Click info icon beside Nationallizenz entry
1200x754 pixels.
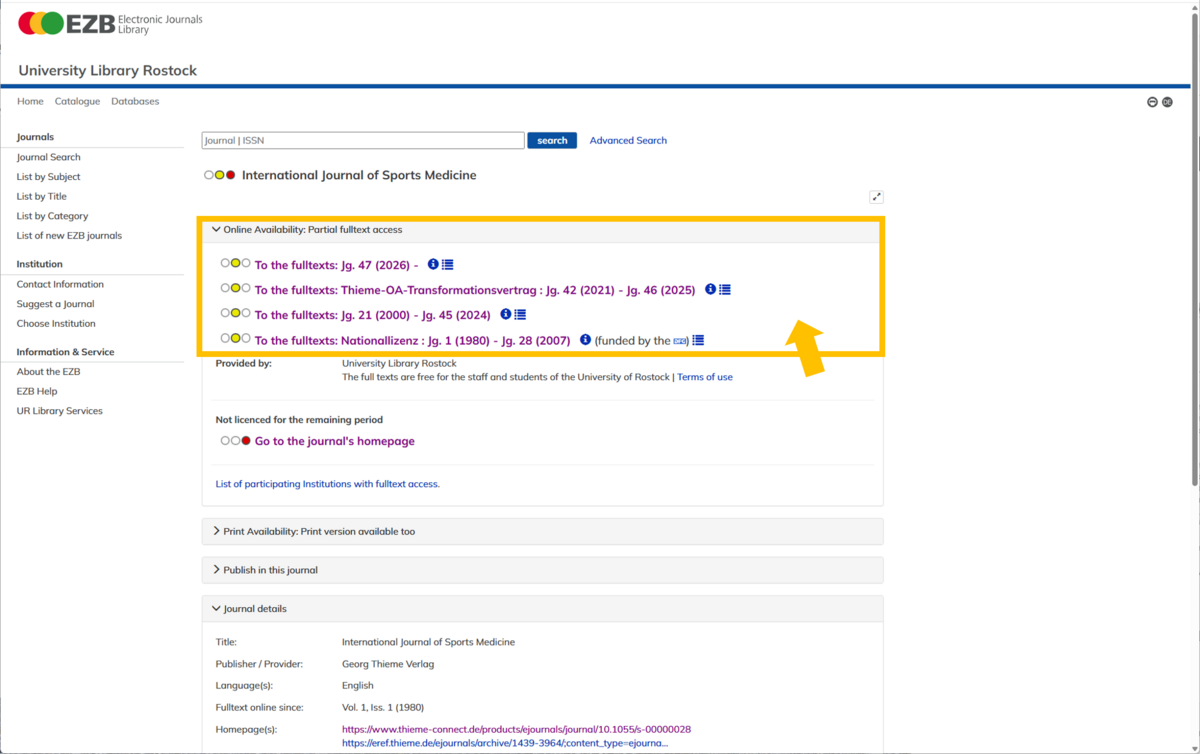(x=585, y=340)
